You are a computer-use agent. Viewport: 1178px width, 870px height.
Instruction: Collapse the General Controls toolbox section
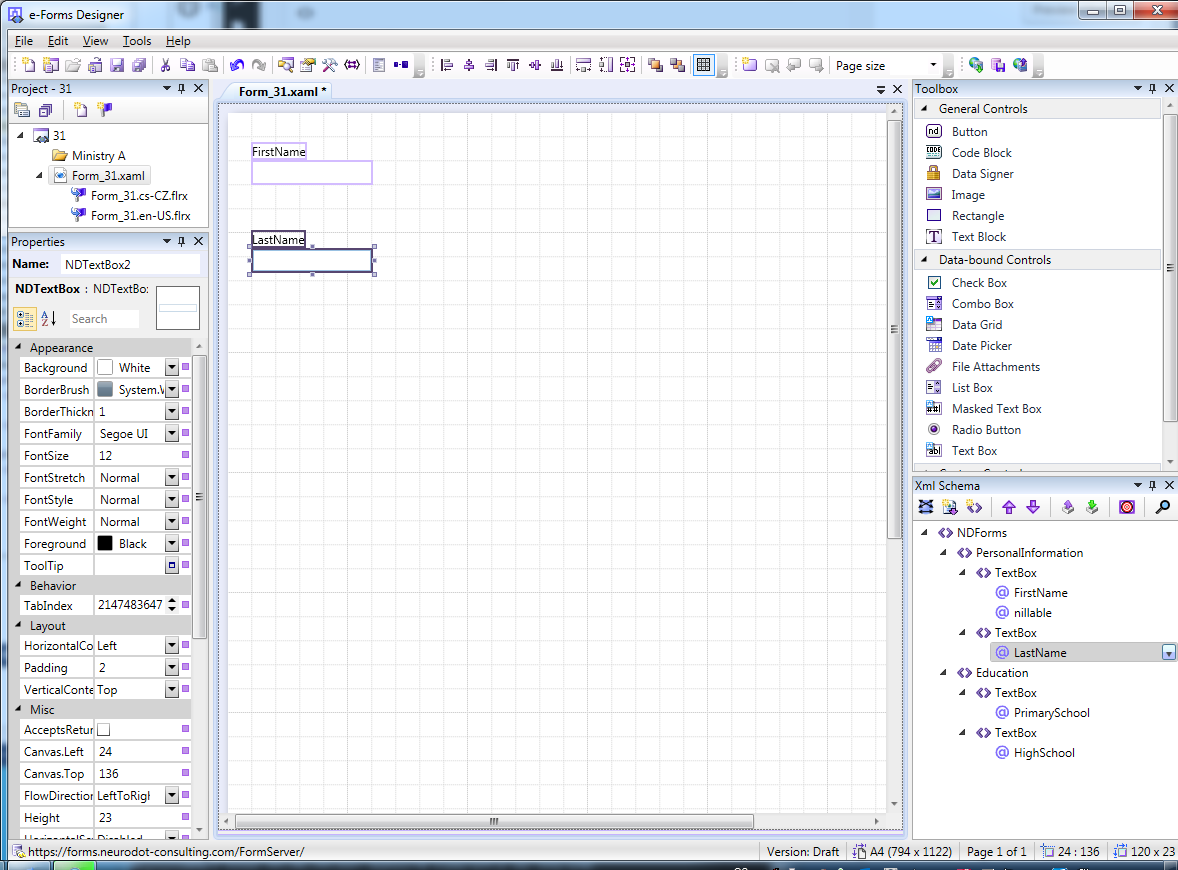pos(925,108)
